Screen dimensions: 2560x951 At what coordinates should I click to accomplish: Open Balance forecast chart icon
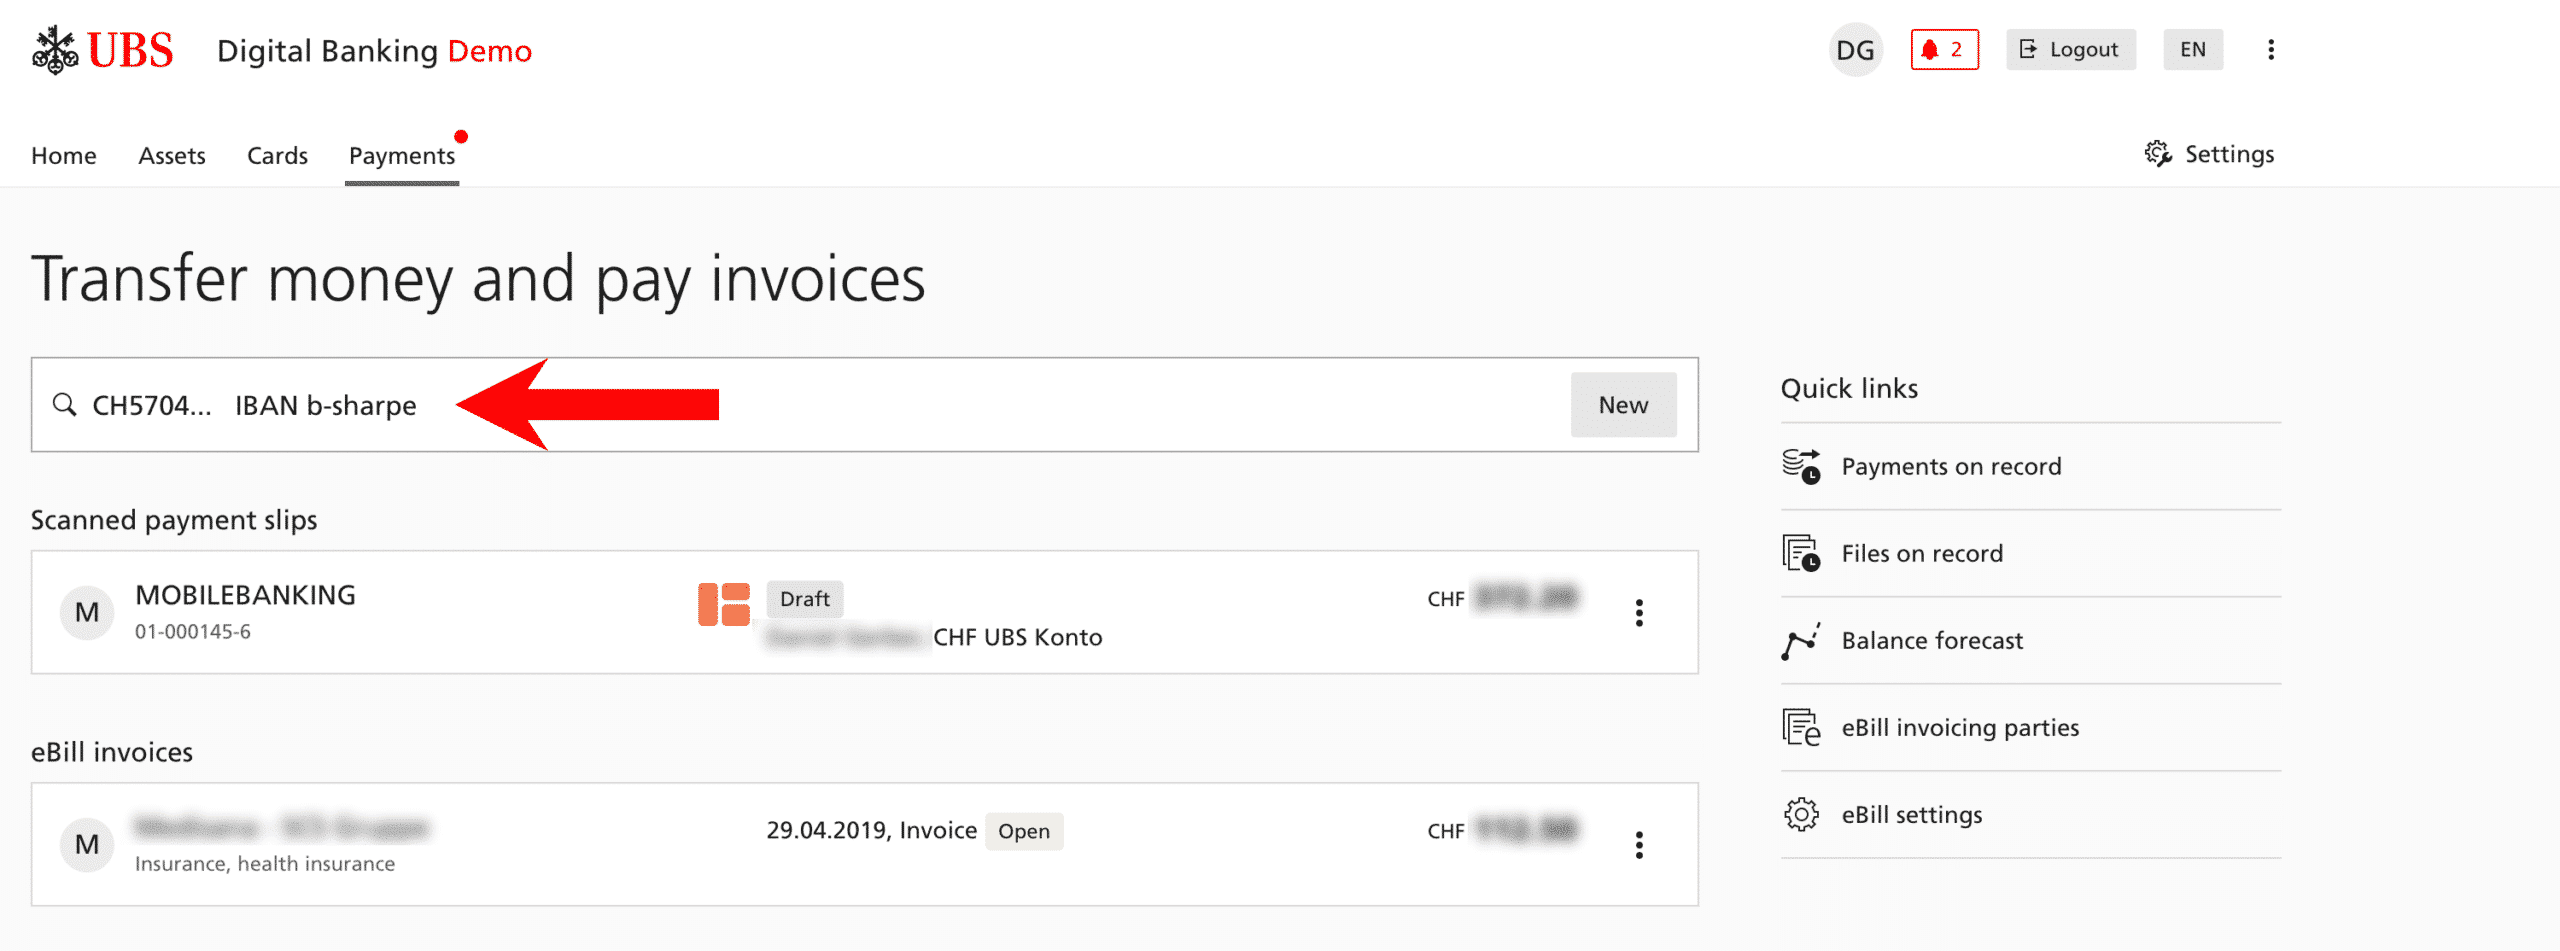[x=1801, y=640]
